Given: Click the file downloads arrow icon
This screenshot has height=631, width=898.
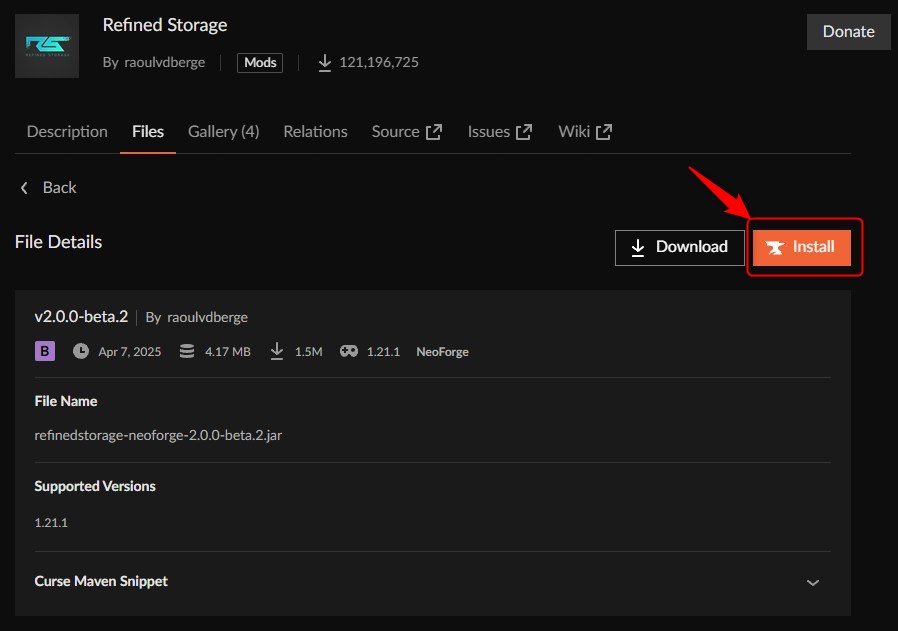Looking at the screenshot, I should (x=277, y=351).
